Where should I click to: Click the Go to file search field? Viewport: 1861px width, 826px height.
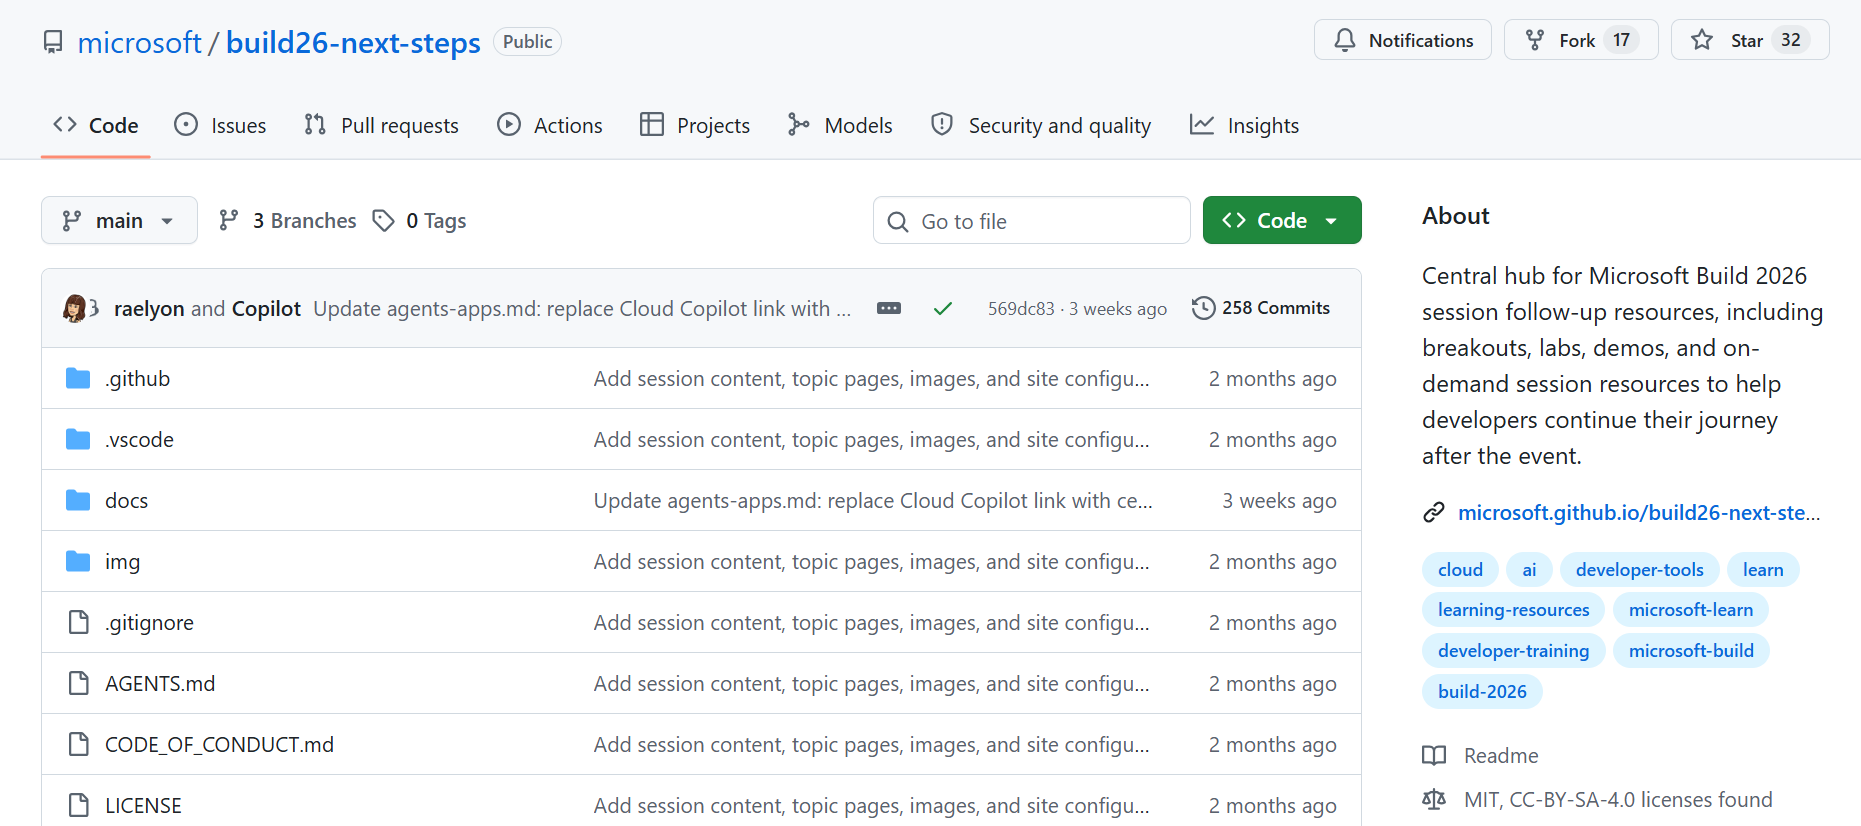[1032, 220]
